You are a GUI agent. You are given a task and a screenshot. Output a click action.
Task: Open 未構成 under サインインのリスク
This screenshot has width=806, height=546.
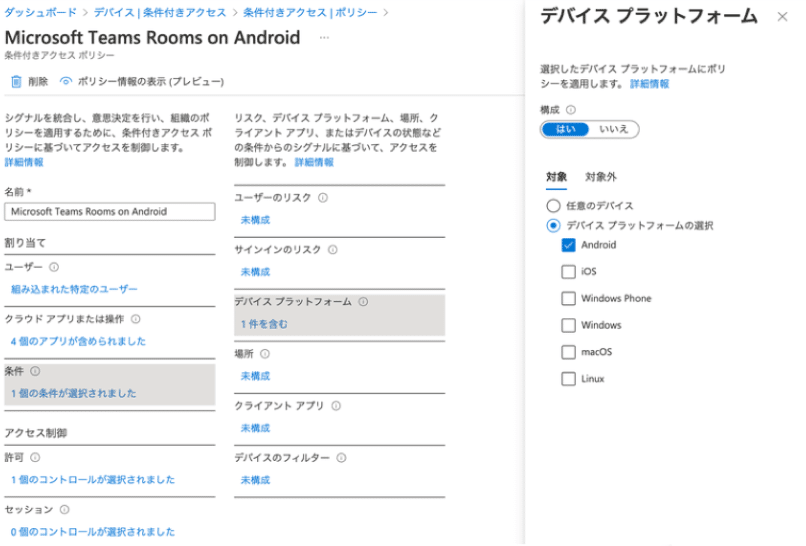[255, 272]
